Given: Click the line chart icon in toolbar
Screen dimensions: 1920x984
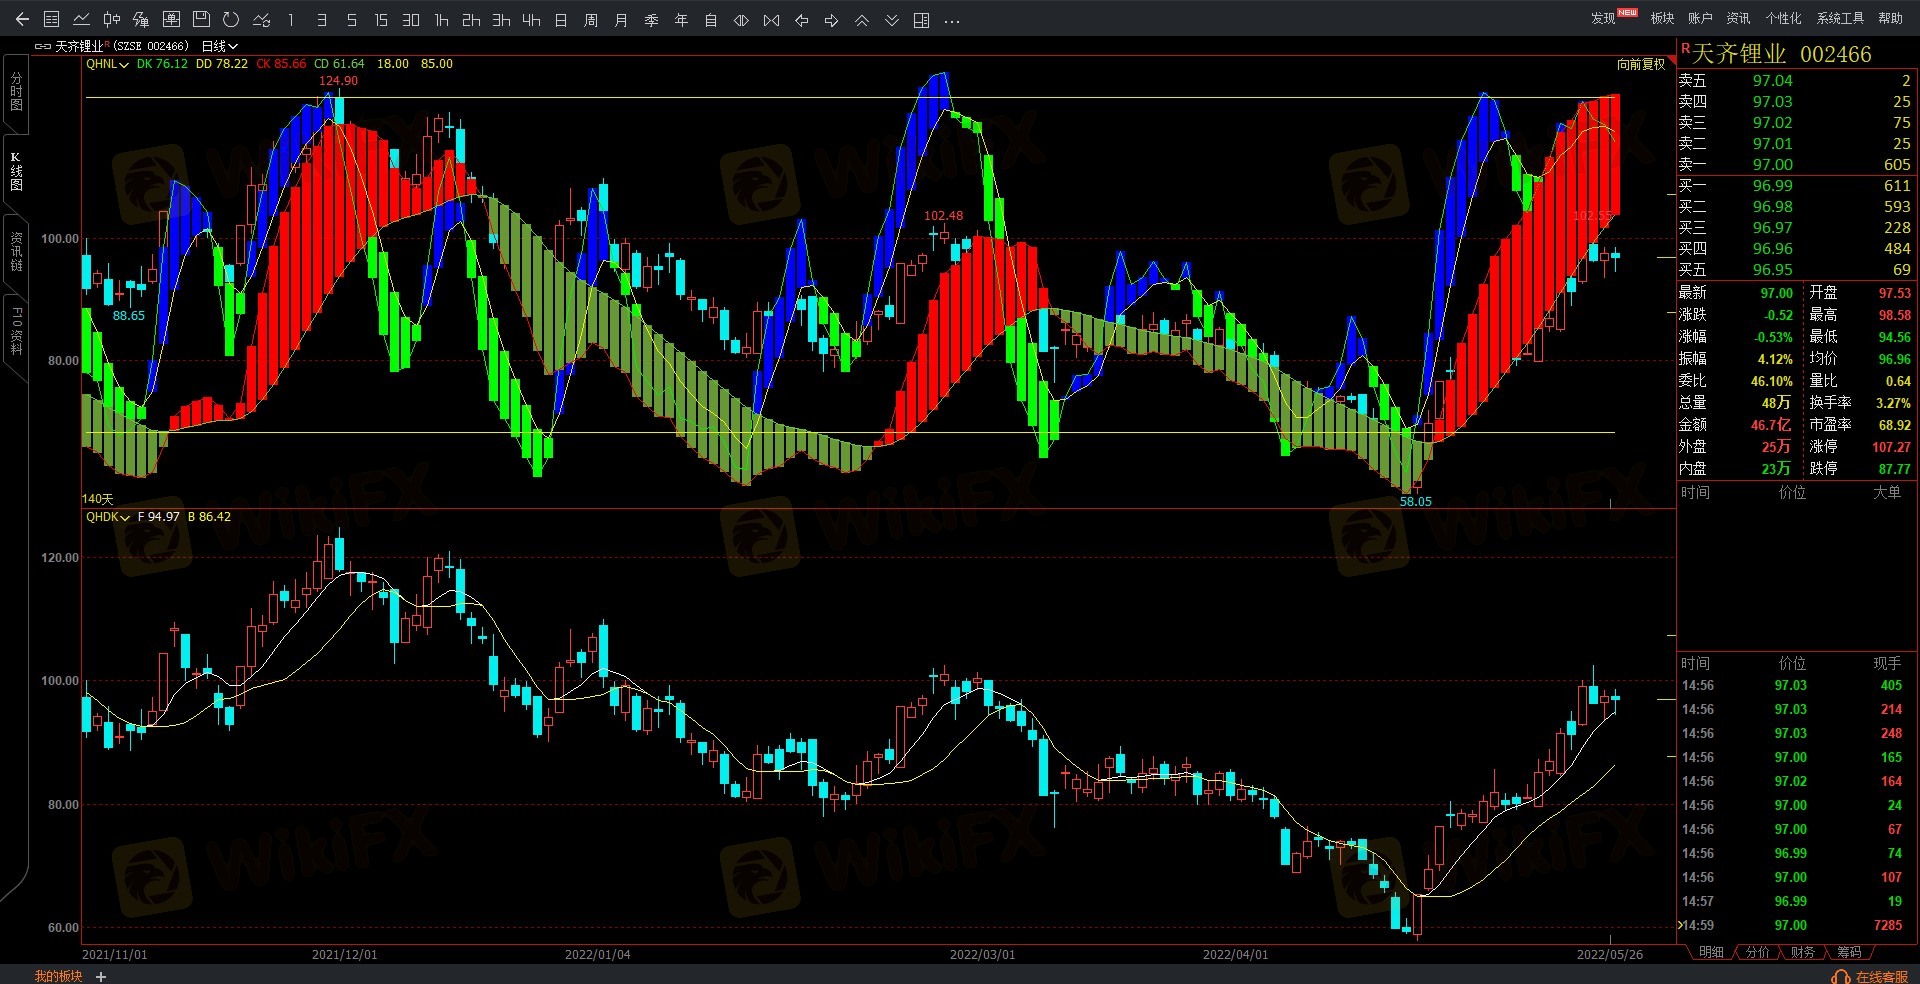Looking at the screenshot, I should tap(81, 19).
